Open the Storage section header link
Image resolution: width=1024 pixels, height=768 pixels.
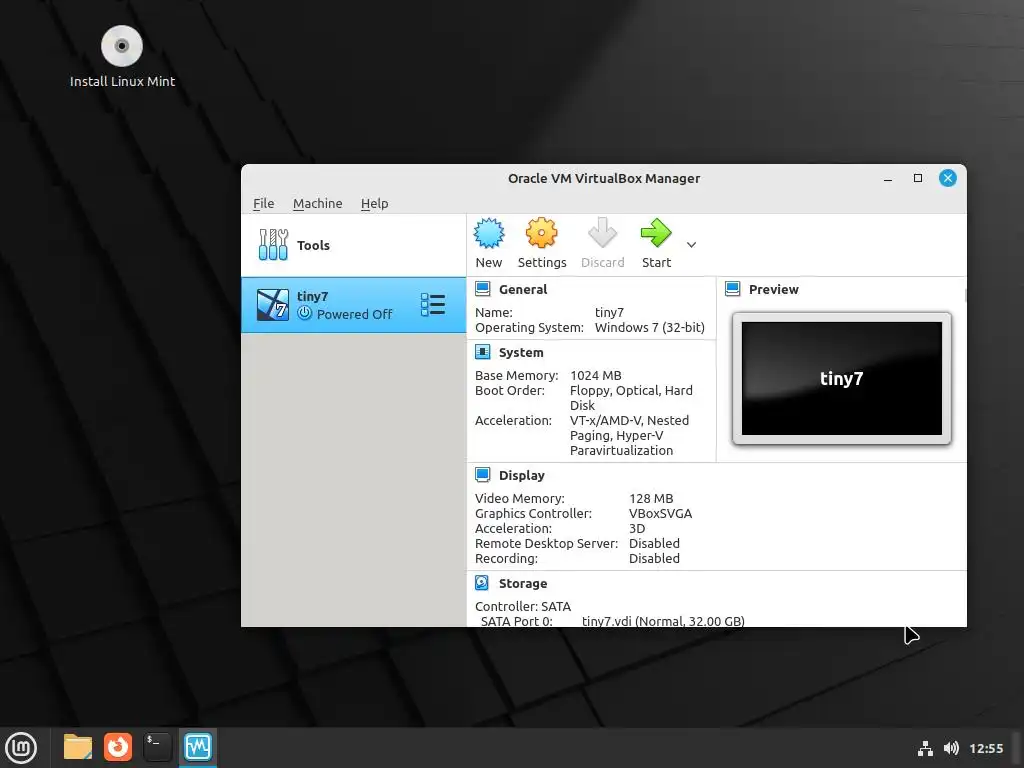(x=522, y=583)
